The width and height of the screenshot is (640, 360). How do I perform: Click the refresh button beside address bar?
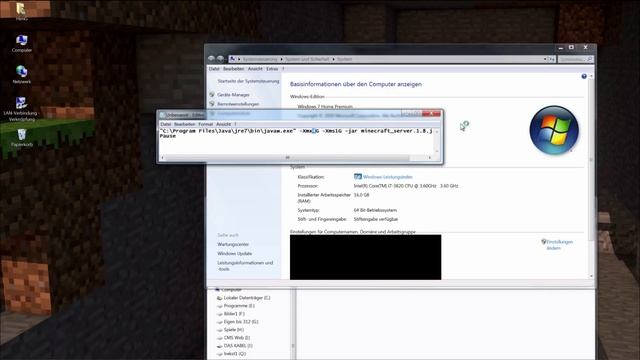click(551, 59)
